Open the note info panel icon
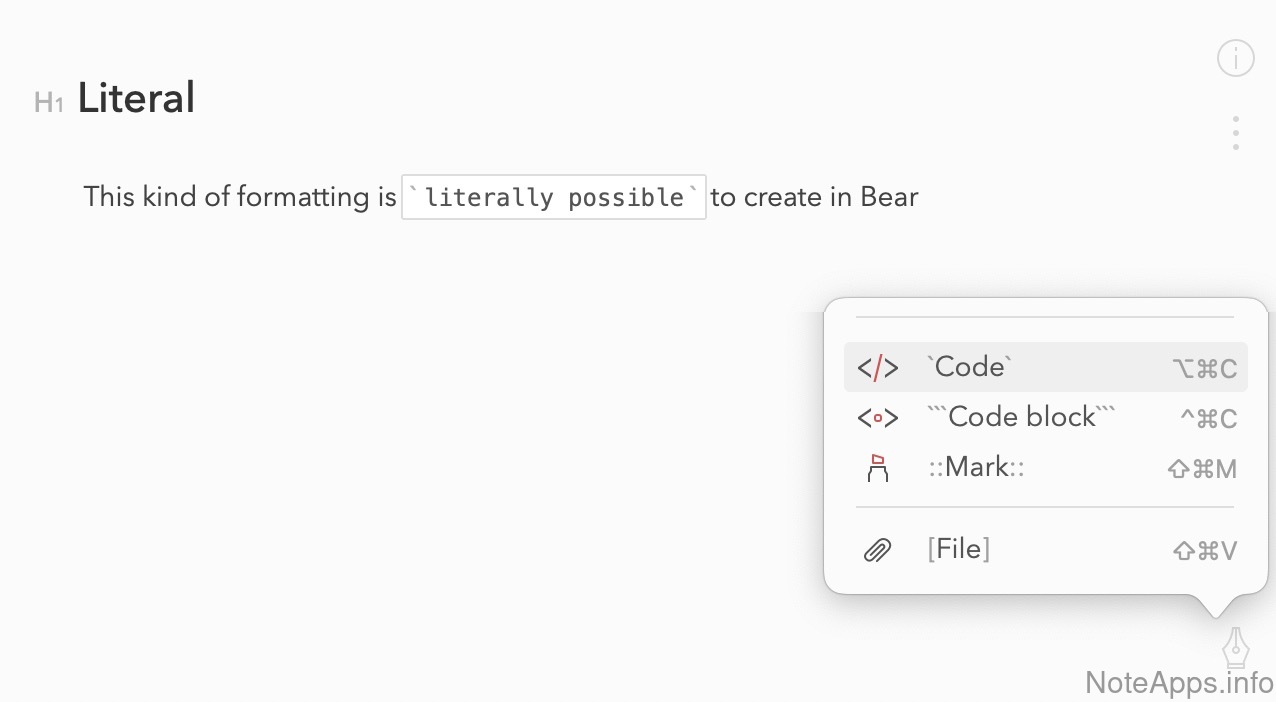Screen dimensions: 1276x702 (1235, 58)
